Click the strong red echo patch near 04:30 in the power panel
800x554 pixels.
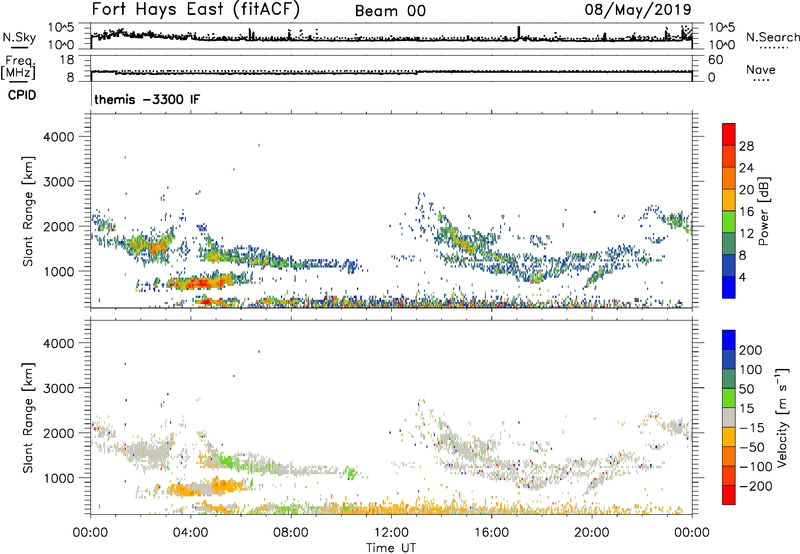point(202,282)
